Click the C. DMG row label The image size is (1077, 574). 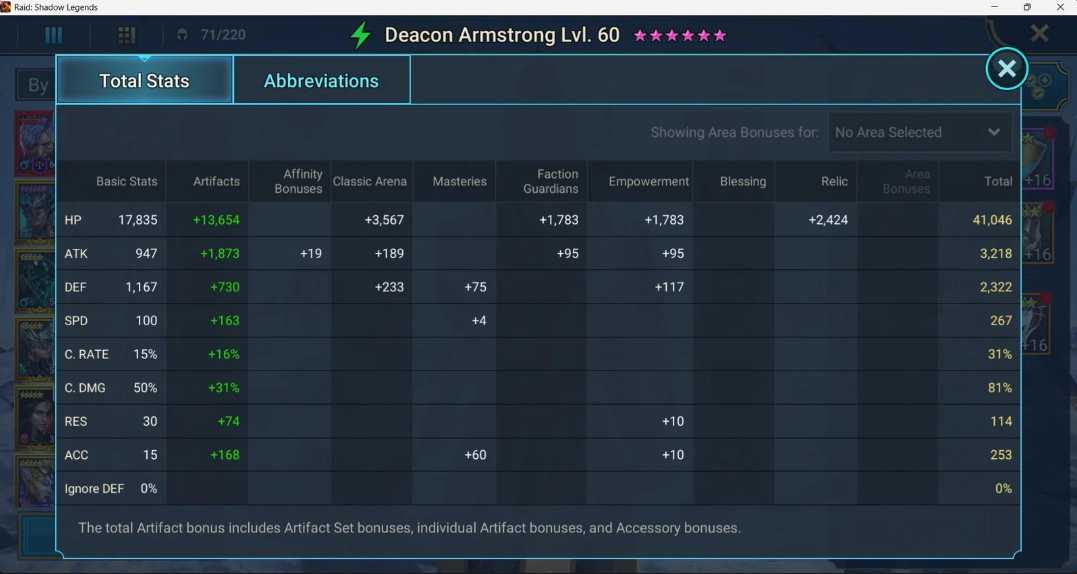pyautogui.click(x=85, y=388)
